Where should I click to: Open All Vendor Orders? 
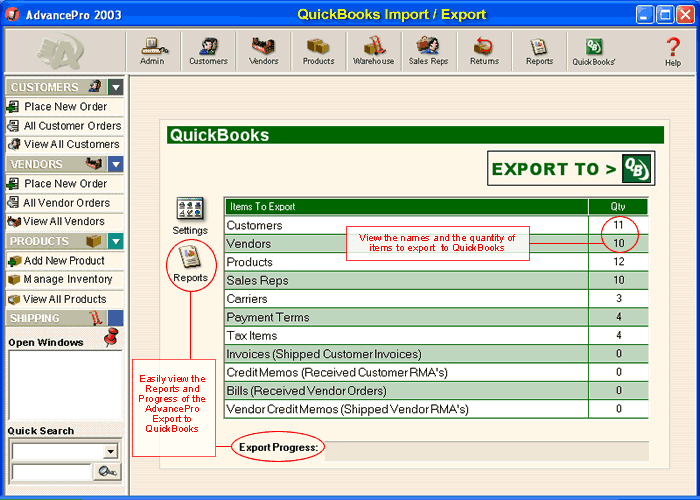tap(65, 203)
